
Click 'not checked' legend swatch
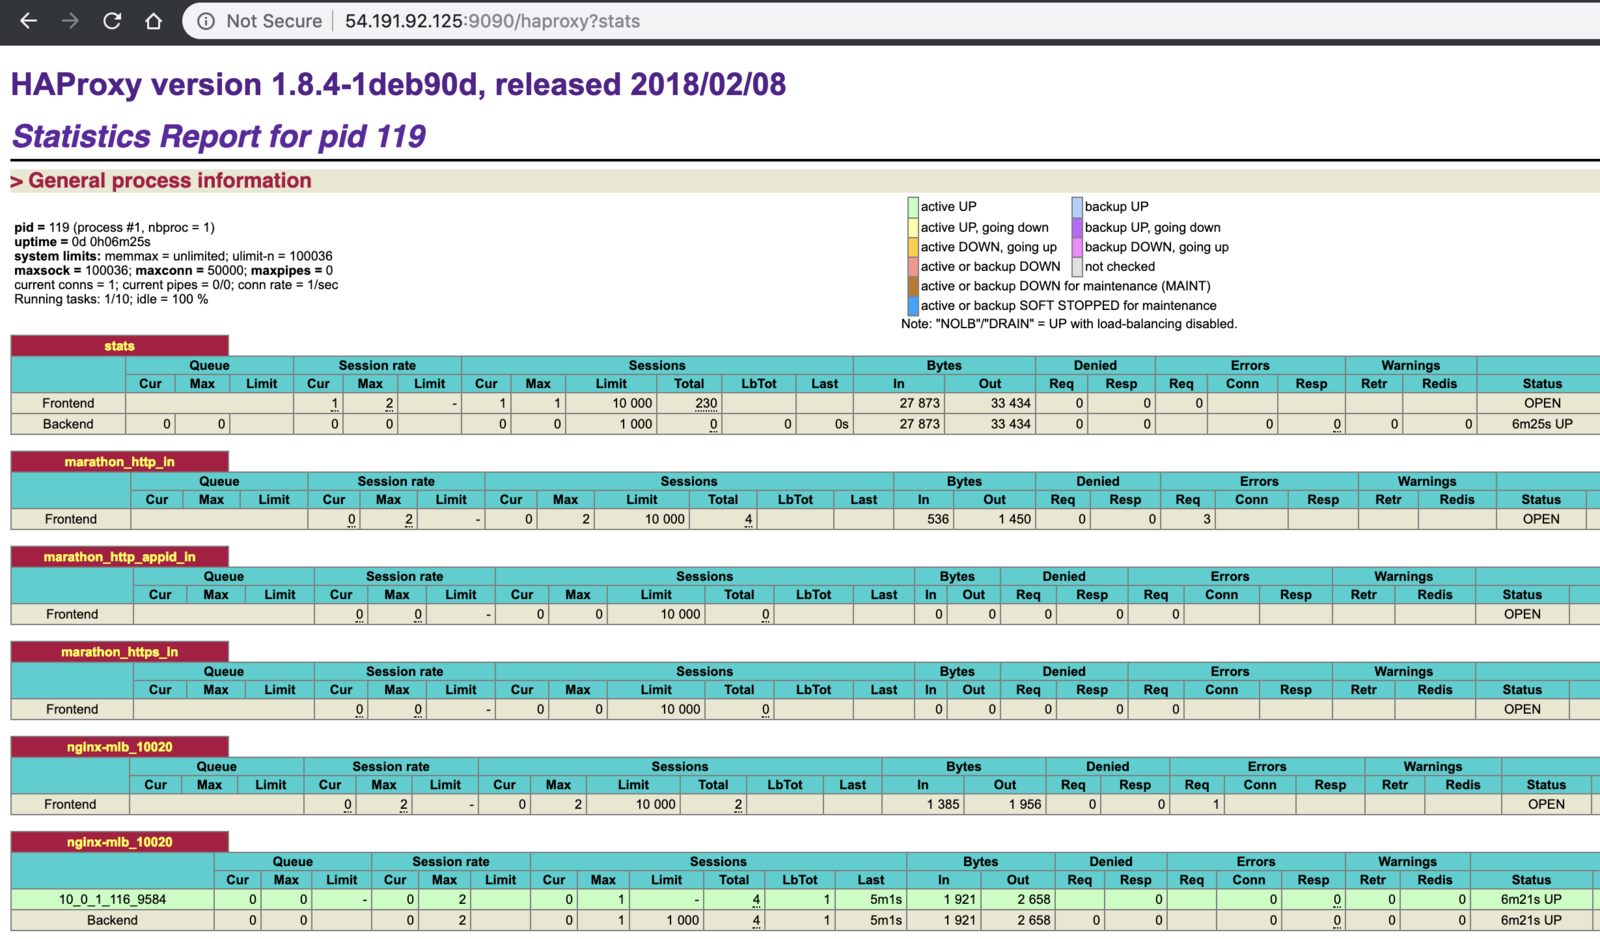tap(1077, 267)
